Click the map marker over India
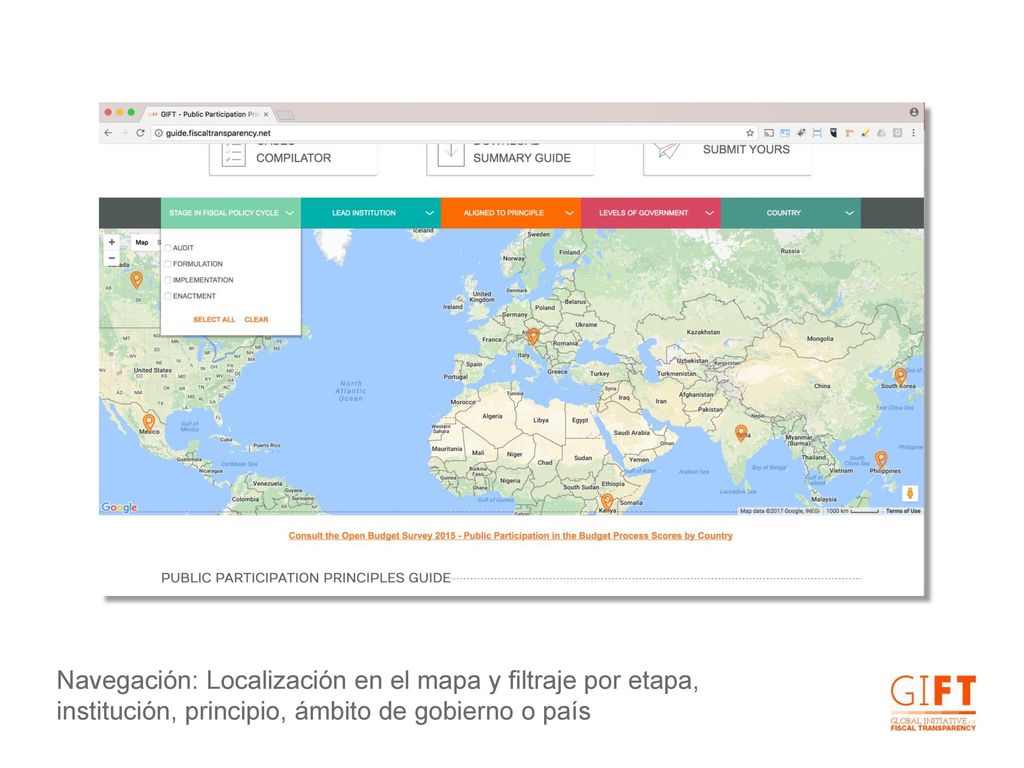Screen dimensions: 1024x768 click(741, 432)
